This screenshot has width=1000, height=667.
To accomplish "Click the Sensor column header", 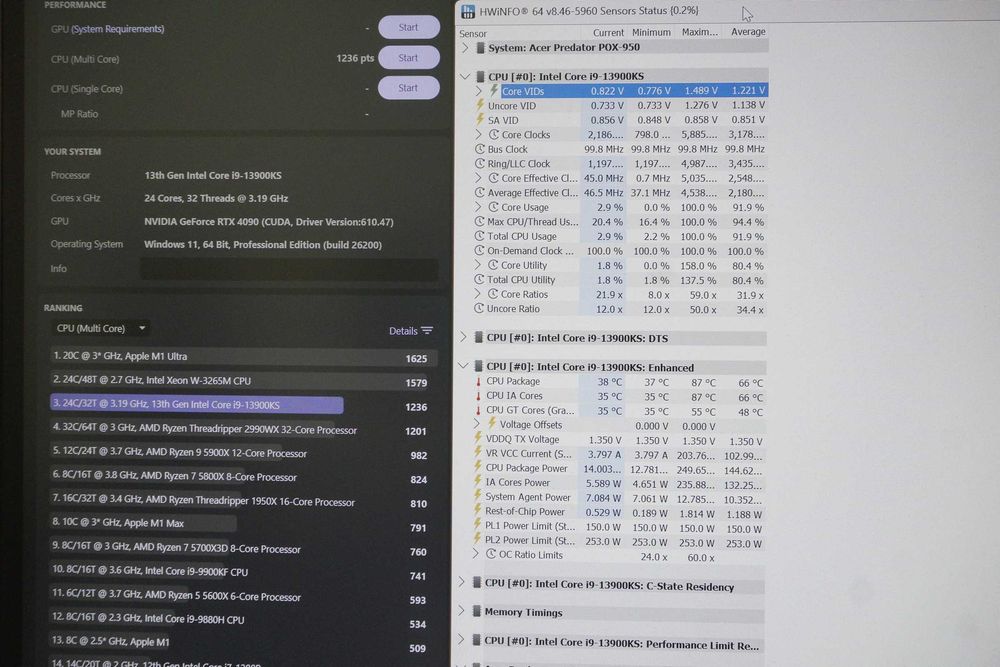I will (x=473, y=34).
